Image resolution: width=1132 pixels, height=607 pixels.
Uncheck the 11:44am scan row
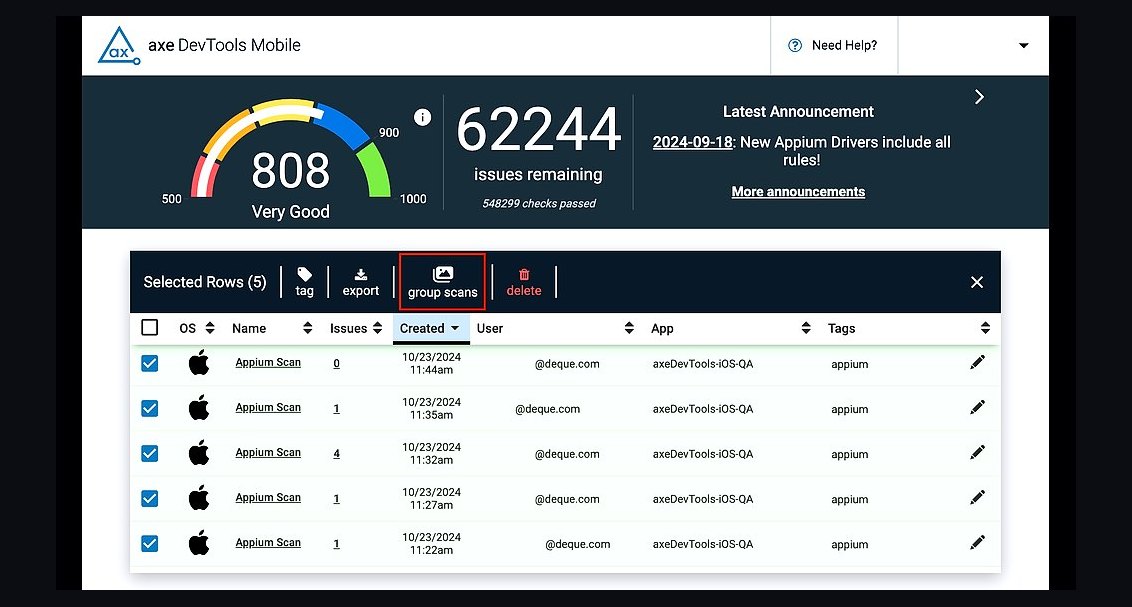[149, 363]
